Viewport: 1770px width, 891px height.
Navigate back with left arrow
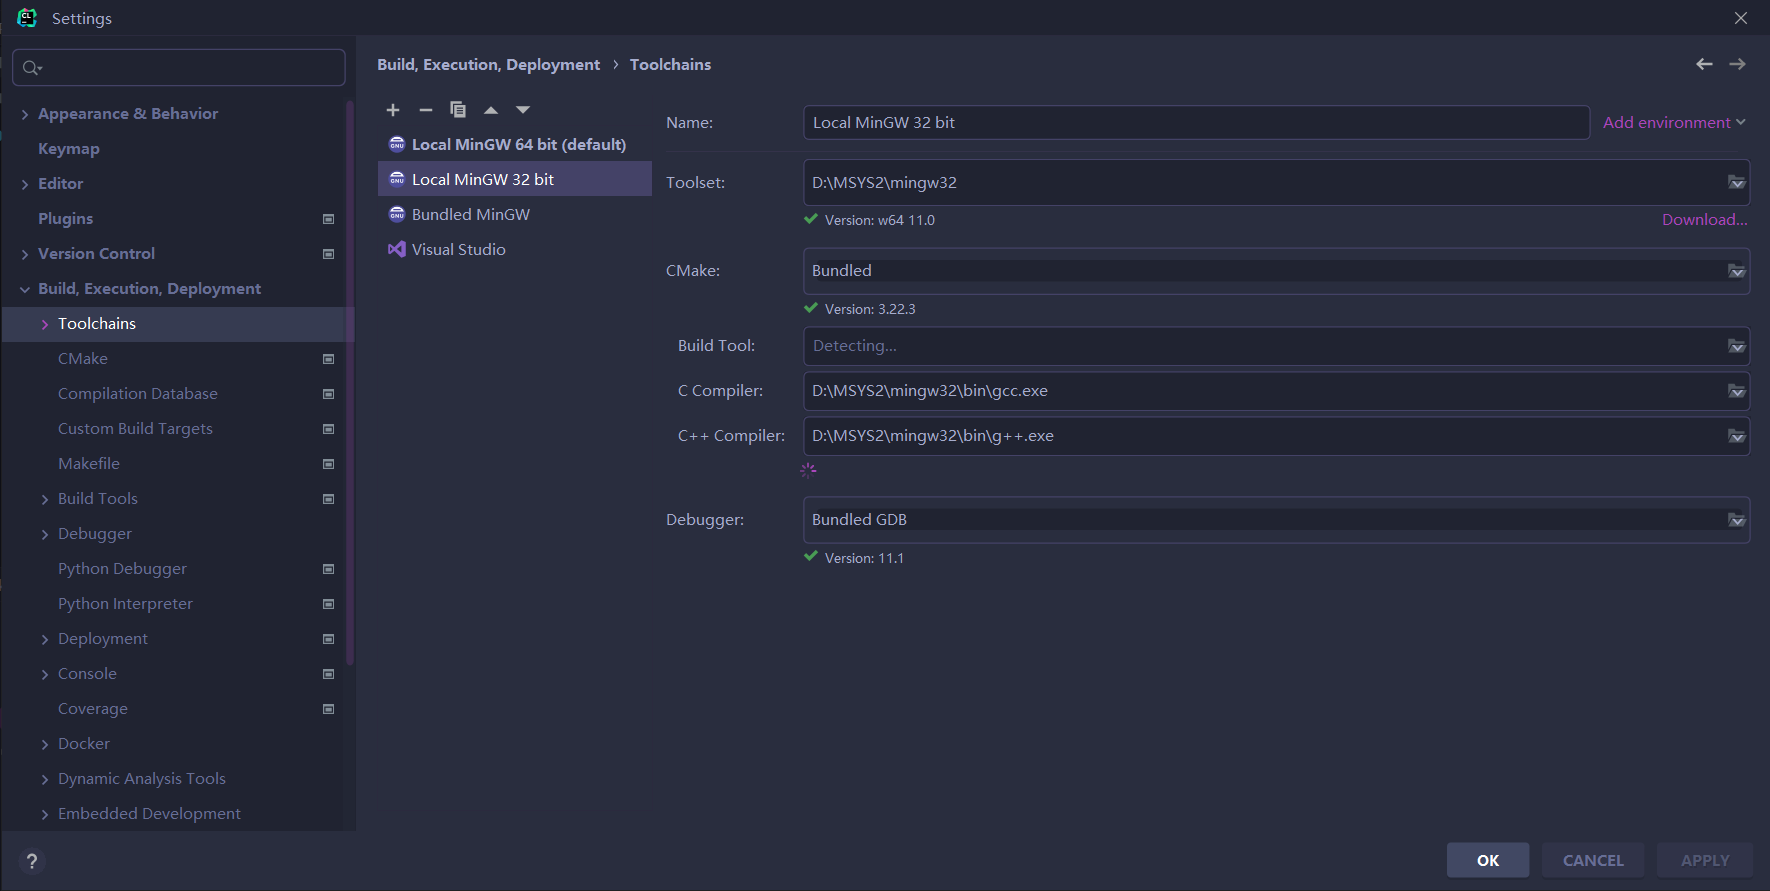click(x=1704, y=64)
